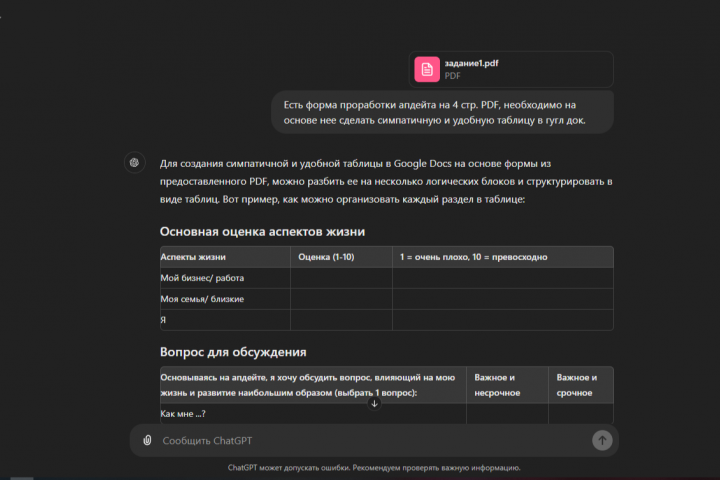This screenshot has height=480, width=720.
Task: Click the scroll-to-bottom down arrow button
Action: pyautogui.click(x=374, y=403)
